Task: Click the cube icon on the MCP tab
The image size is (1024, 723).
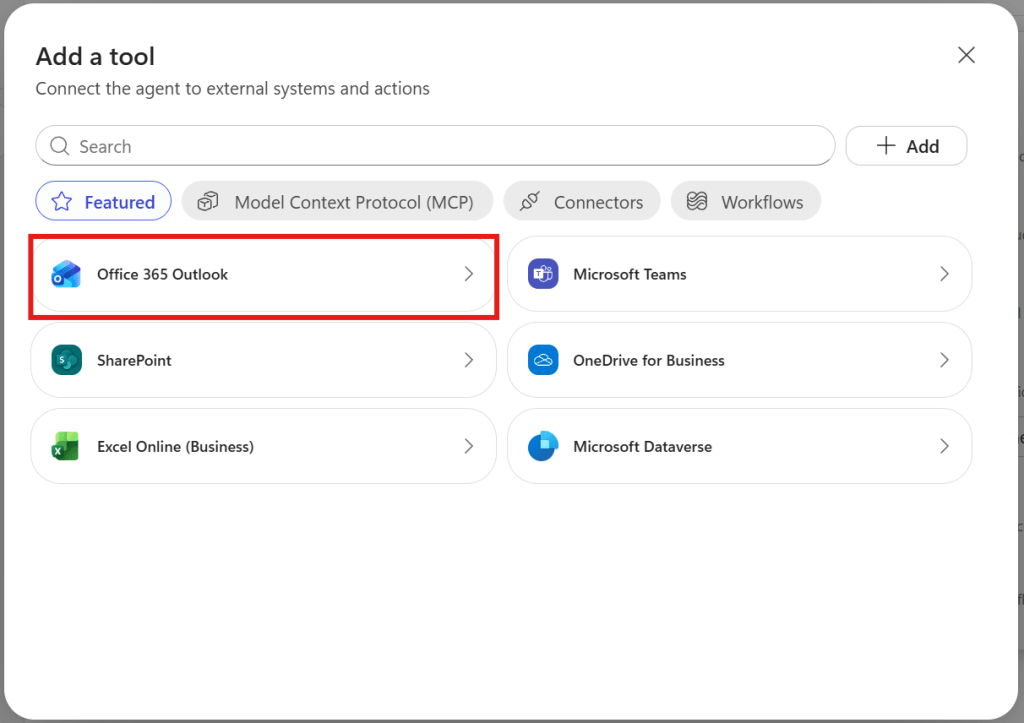Action: click(208, 202)
